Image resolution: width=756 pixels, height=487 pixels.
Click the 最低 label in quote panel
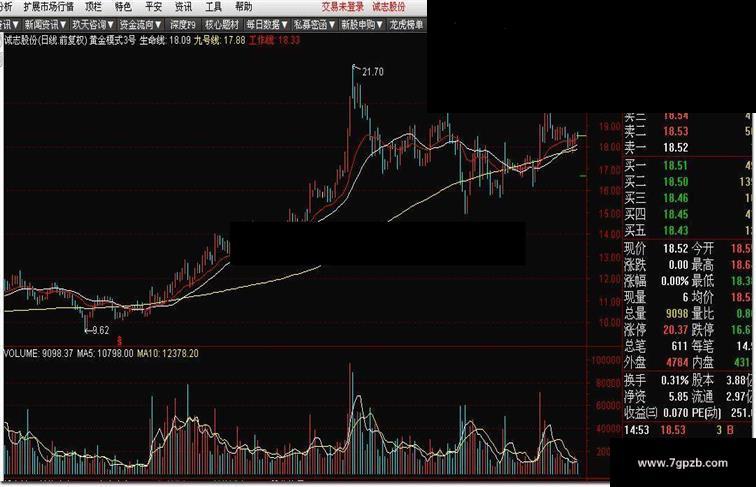[702, 281]
